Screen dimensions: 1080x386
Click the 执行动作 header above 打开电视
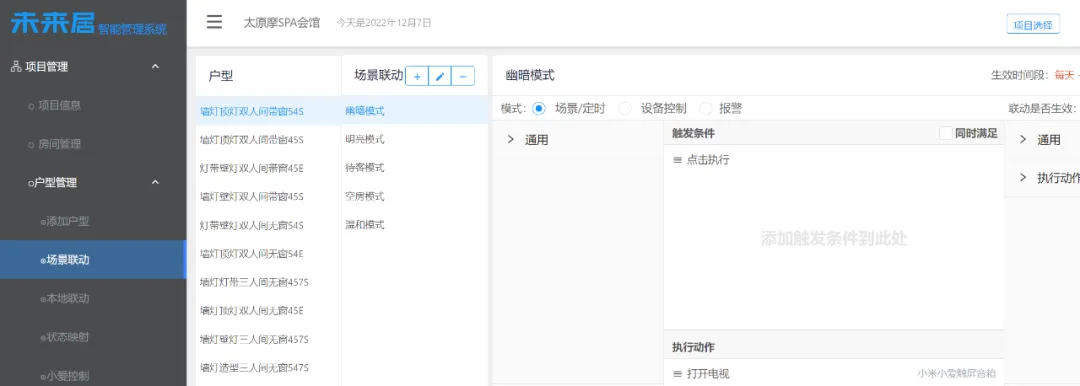point(693,347)
